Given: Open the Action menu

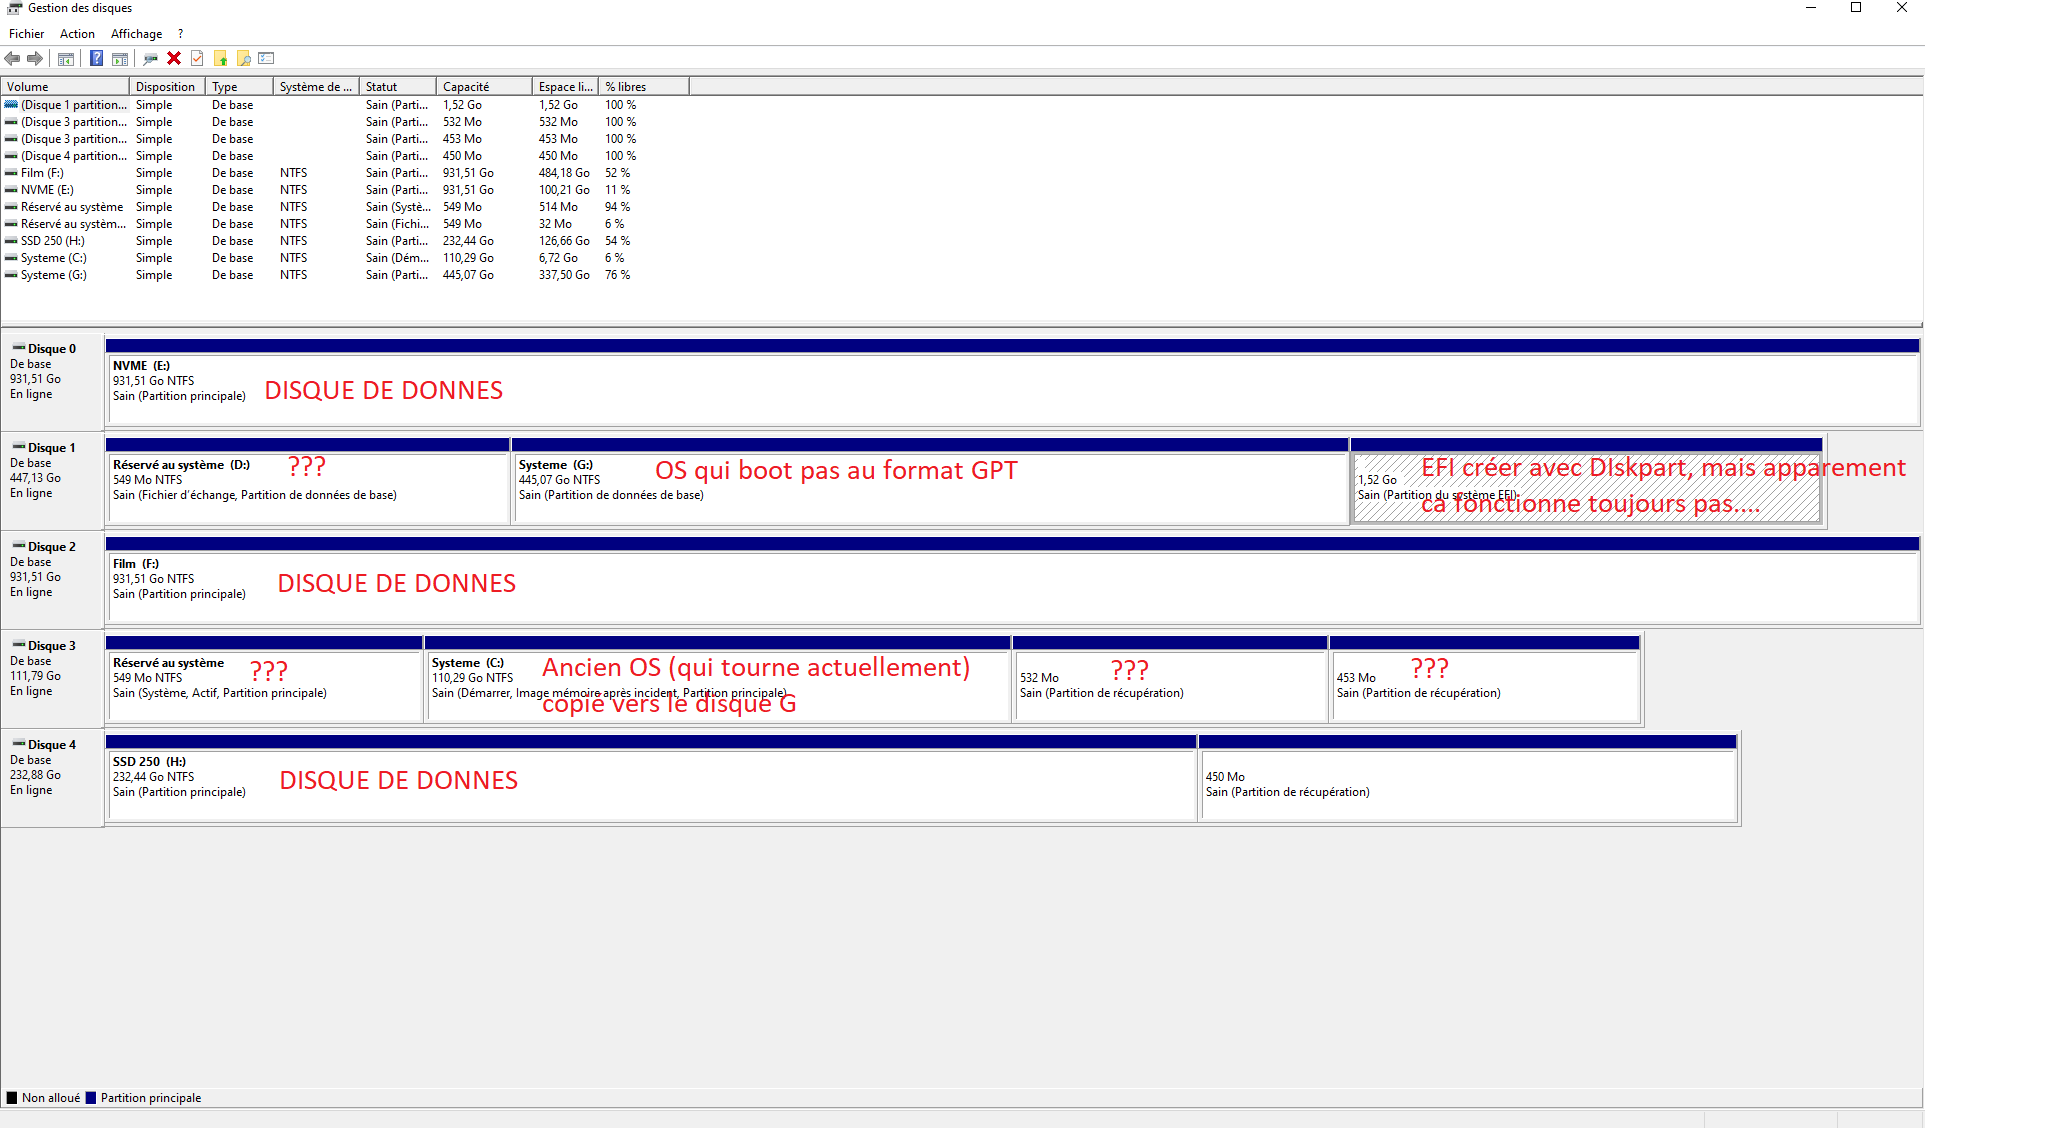Looking at the screenshot, I should (77, 34).
